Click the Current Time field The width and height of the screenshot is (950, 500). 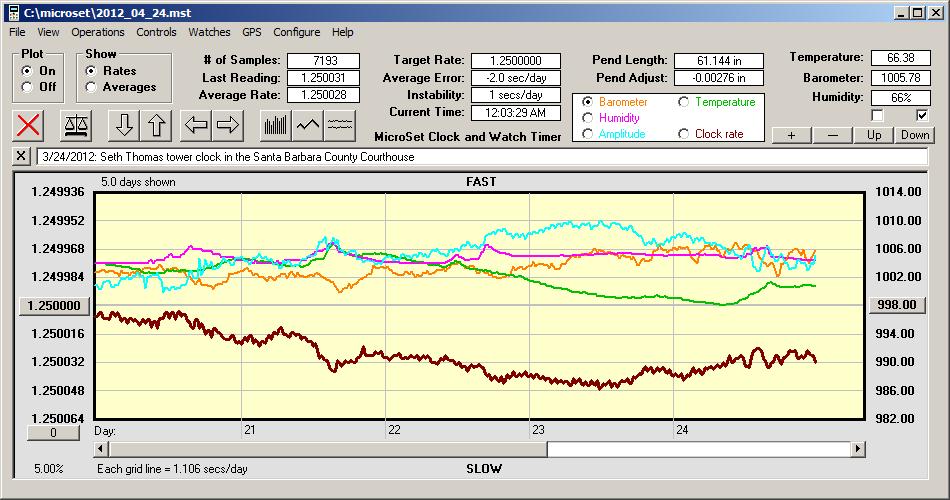point(516,112)
